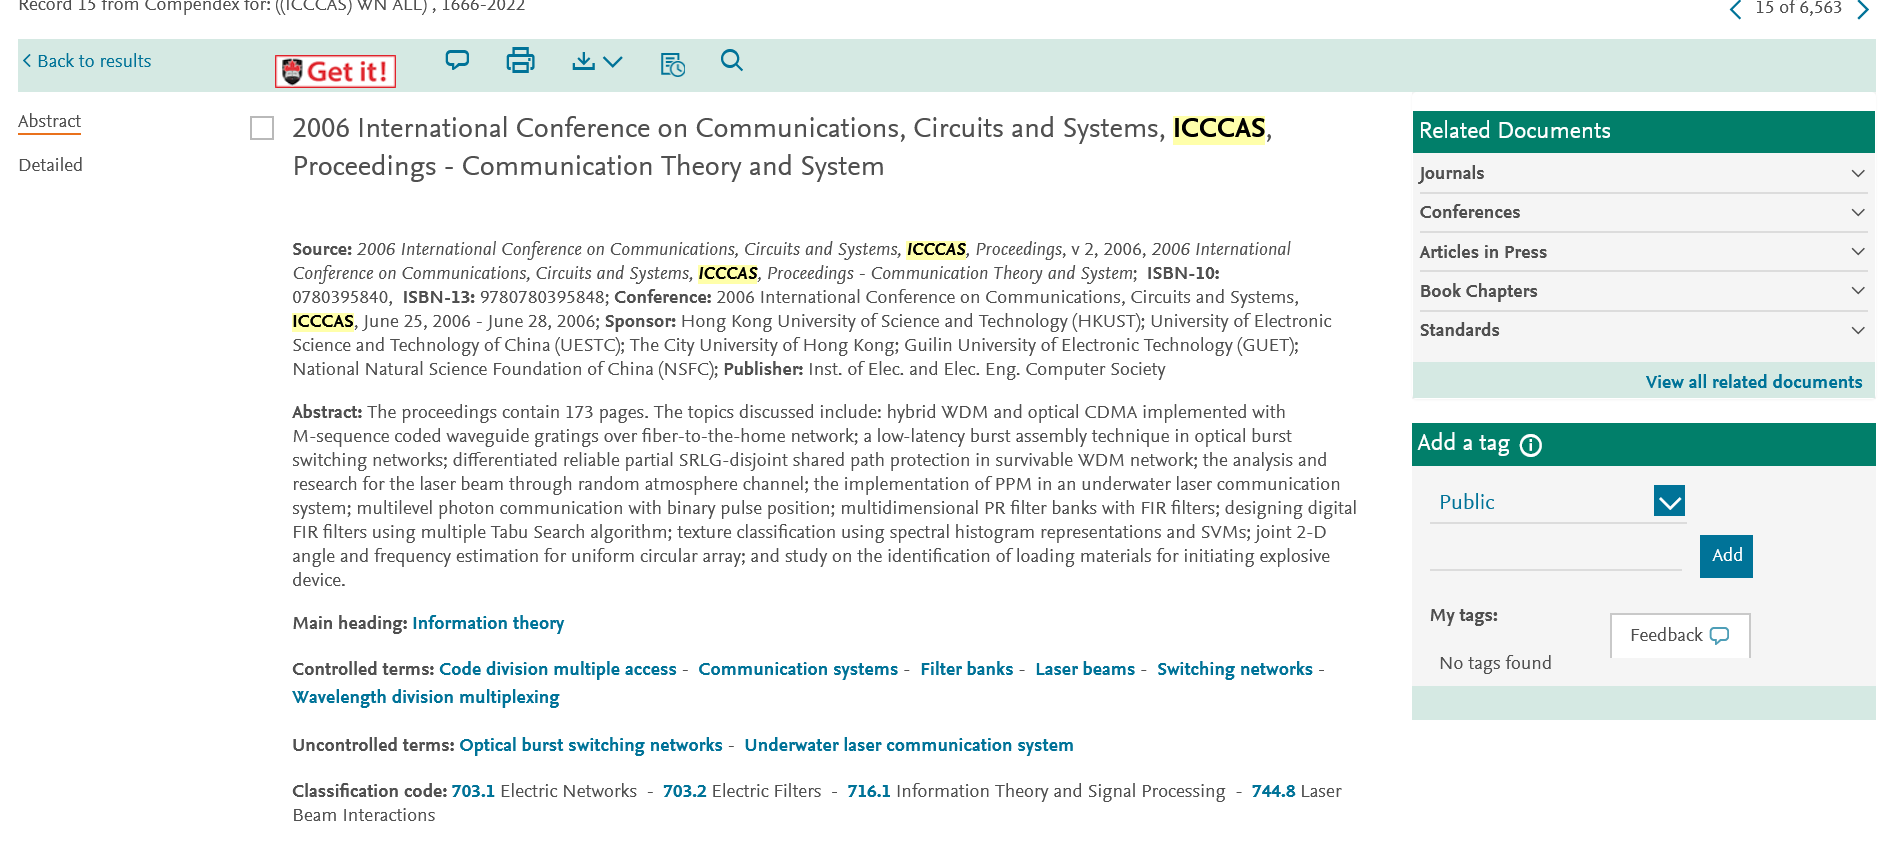Click 'My tags:' label
The image size is (1893, 850).
tap(1463, 615)
